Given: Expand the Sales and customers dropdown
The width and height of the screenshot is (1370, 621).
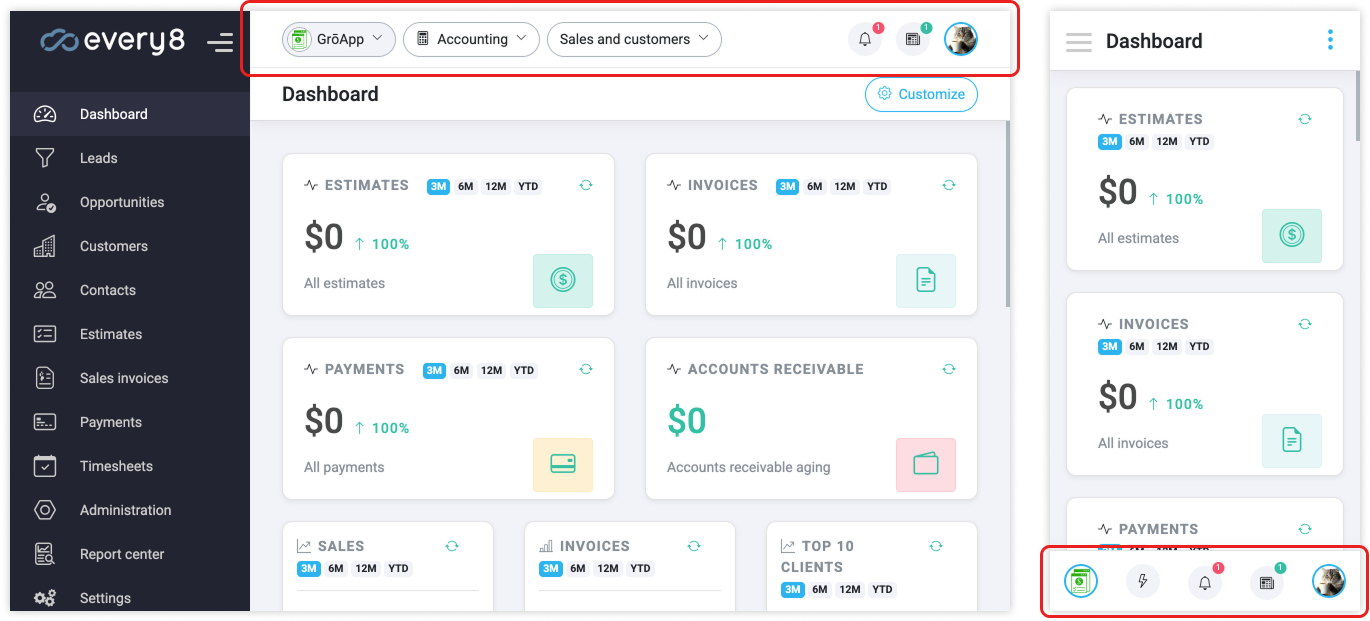Looking at the screenshot, I should tap(634, 39).
